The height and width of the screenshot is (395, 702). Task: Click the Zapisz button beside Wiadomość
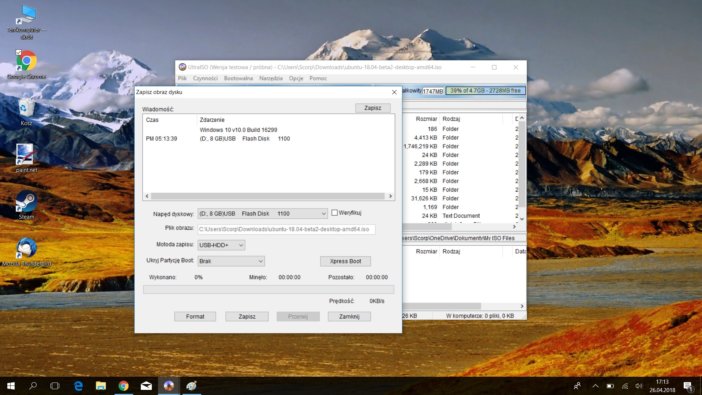click(372, 108)
